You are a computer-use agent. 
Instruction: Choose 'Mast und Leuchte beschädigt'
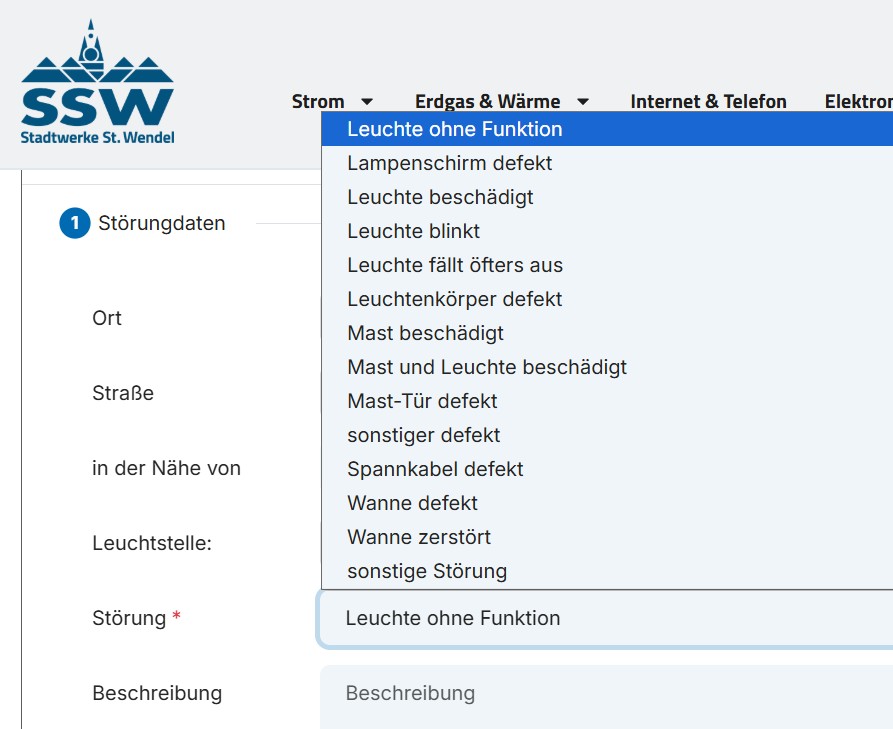click(x=487, y=367)
